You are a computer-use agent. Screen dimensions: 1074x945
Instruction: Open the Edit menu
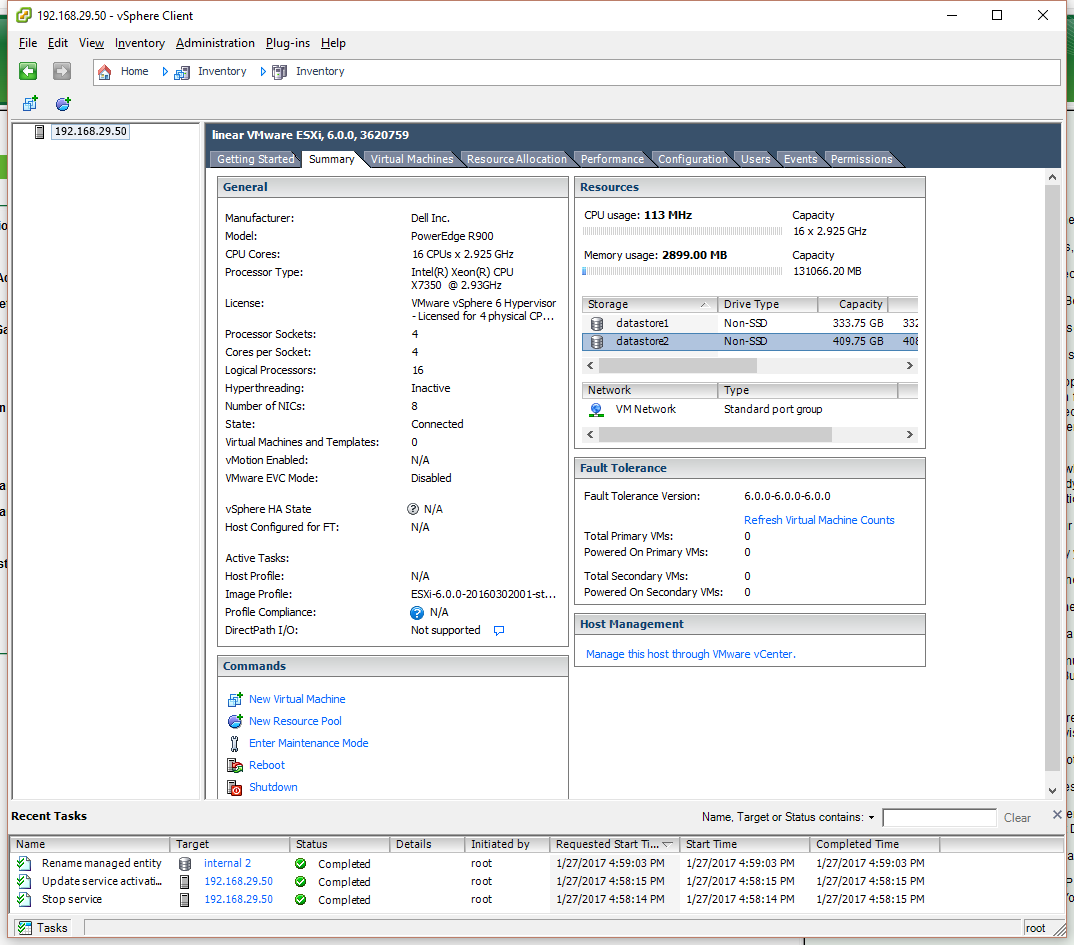[x=58, y=43]
